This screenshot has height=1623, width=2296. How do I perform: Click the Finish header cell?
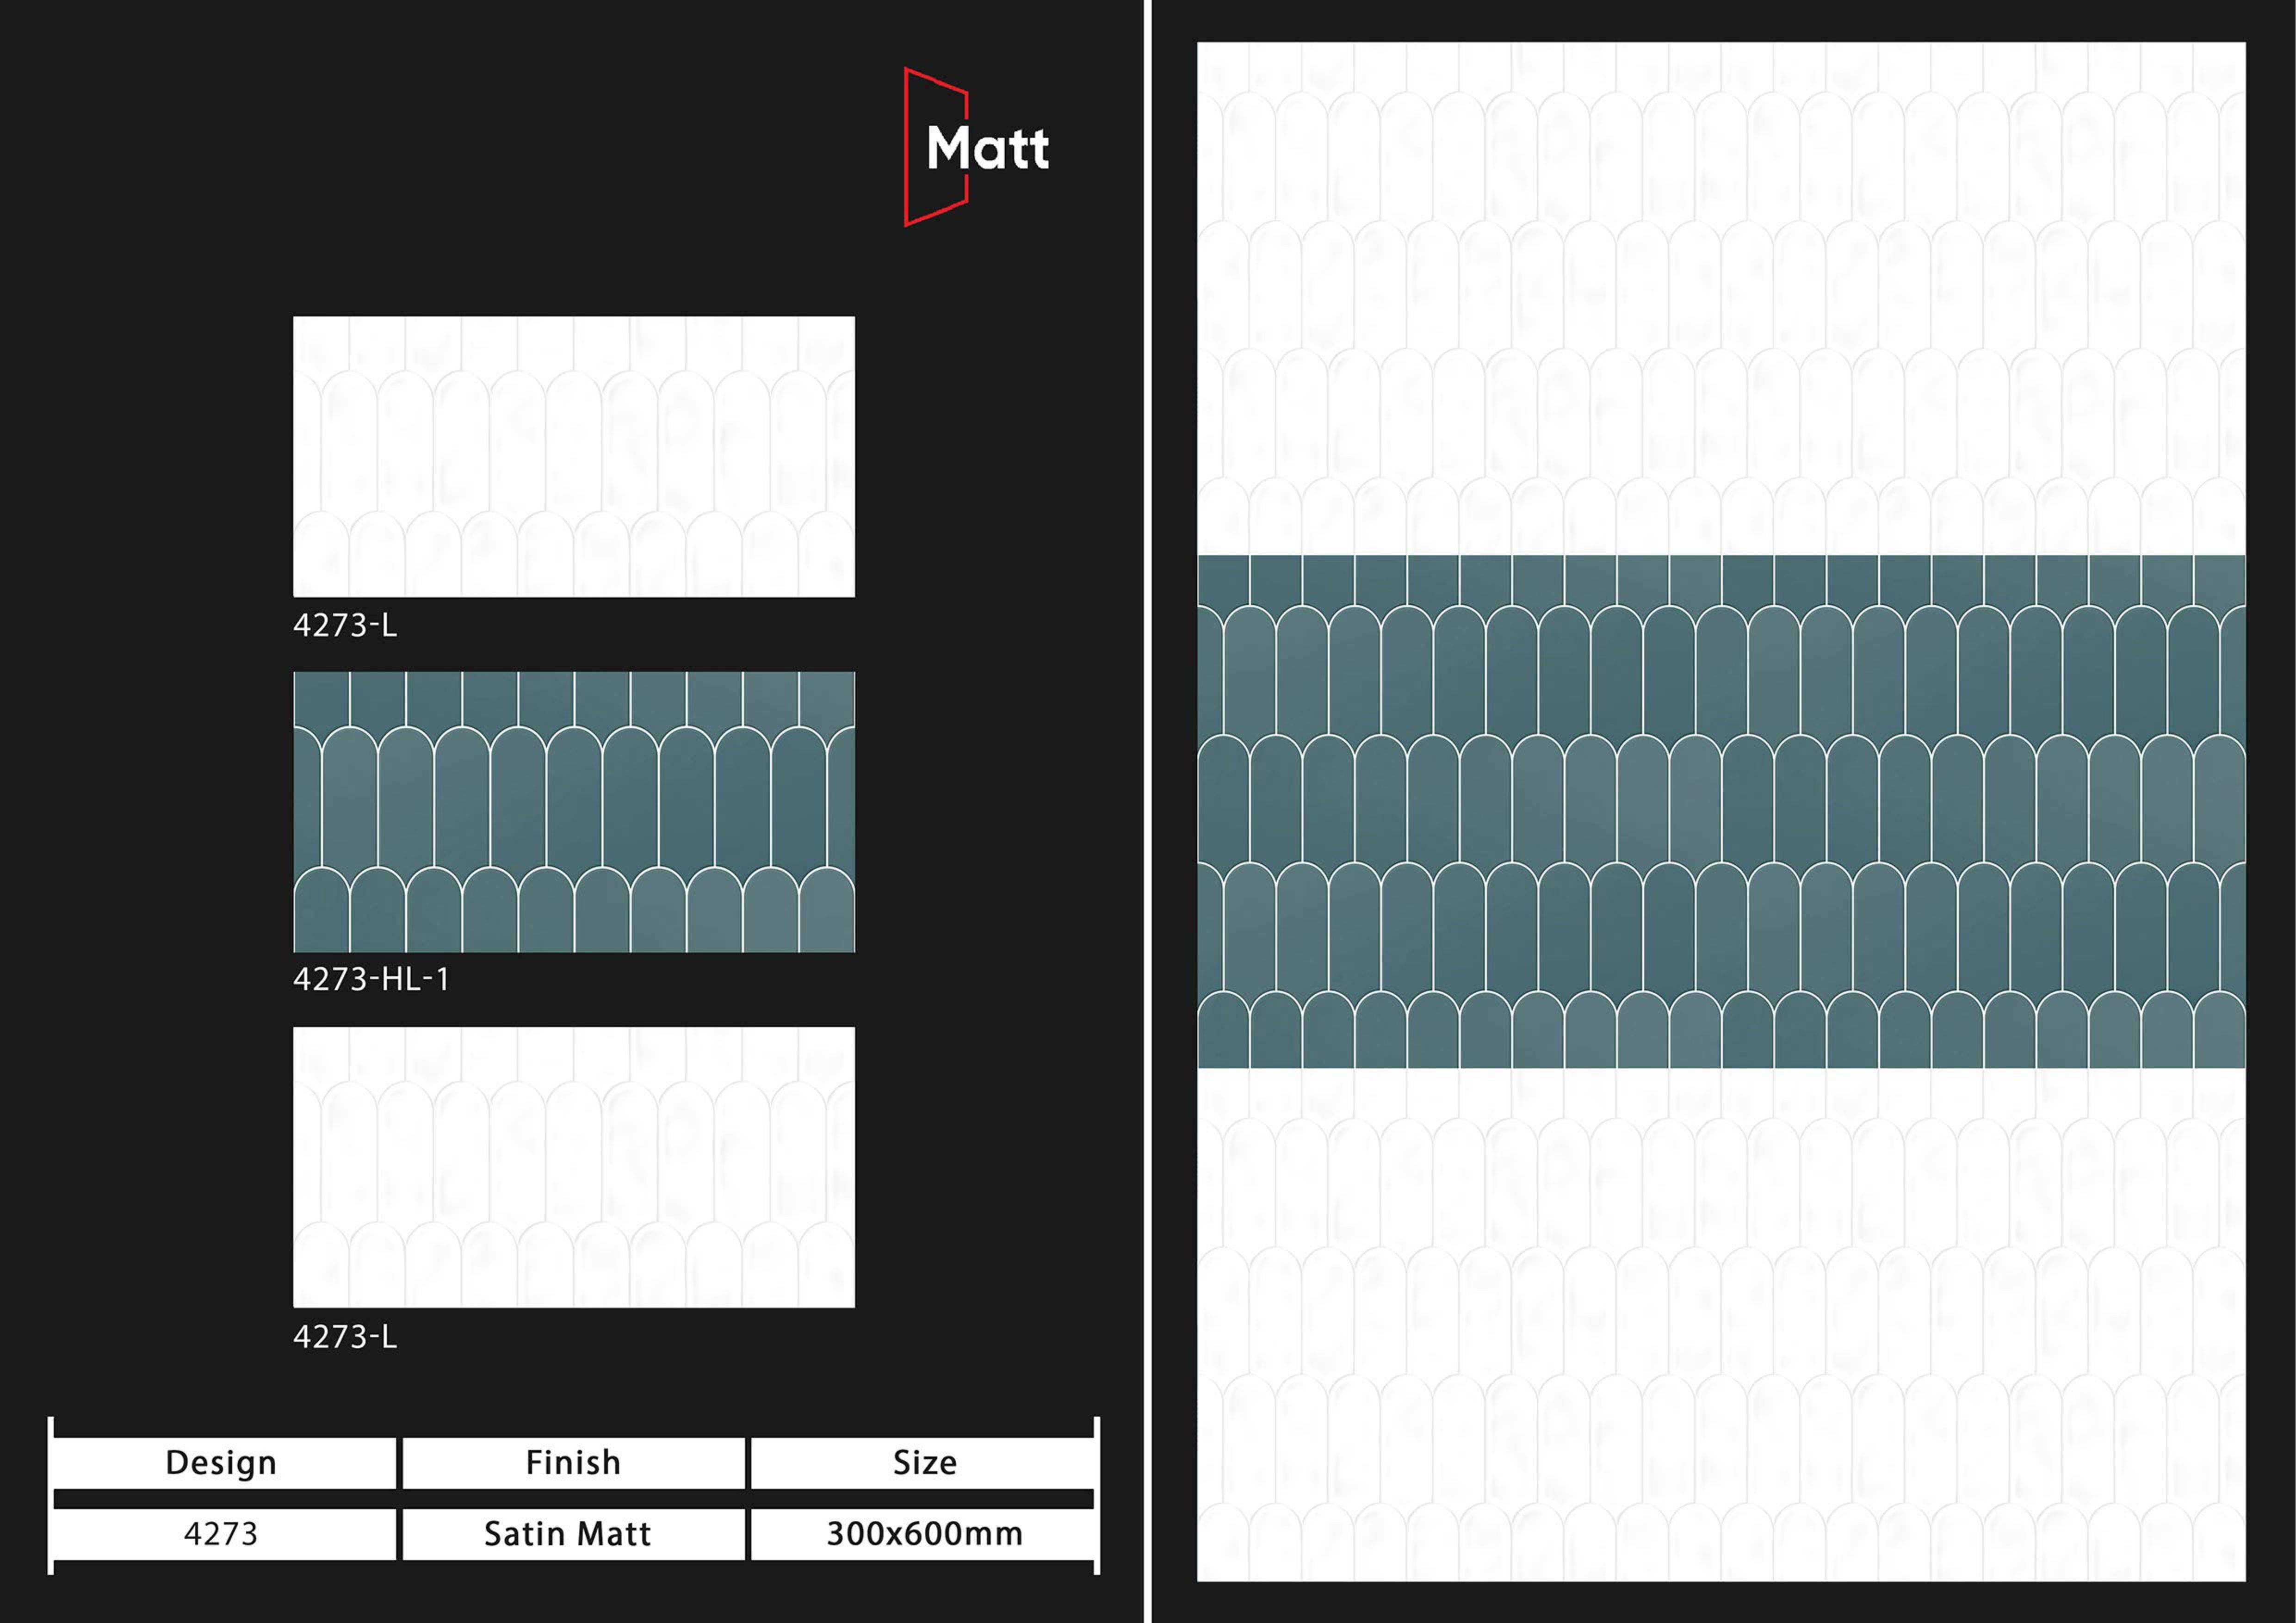(573, 1463)
